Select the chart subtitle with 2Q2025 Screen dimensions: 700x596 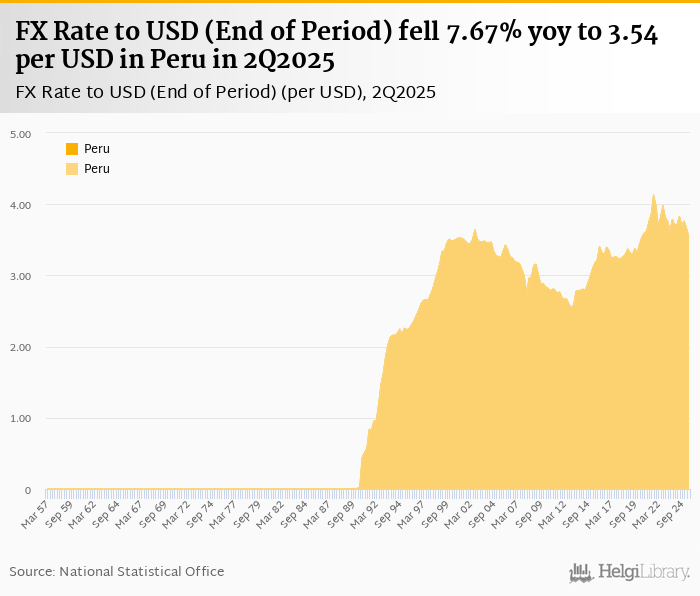coord(225,92)
